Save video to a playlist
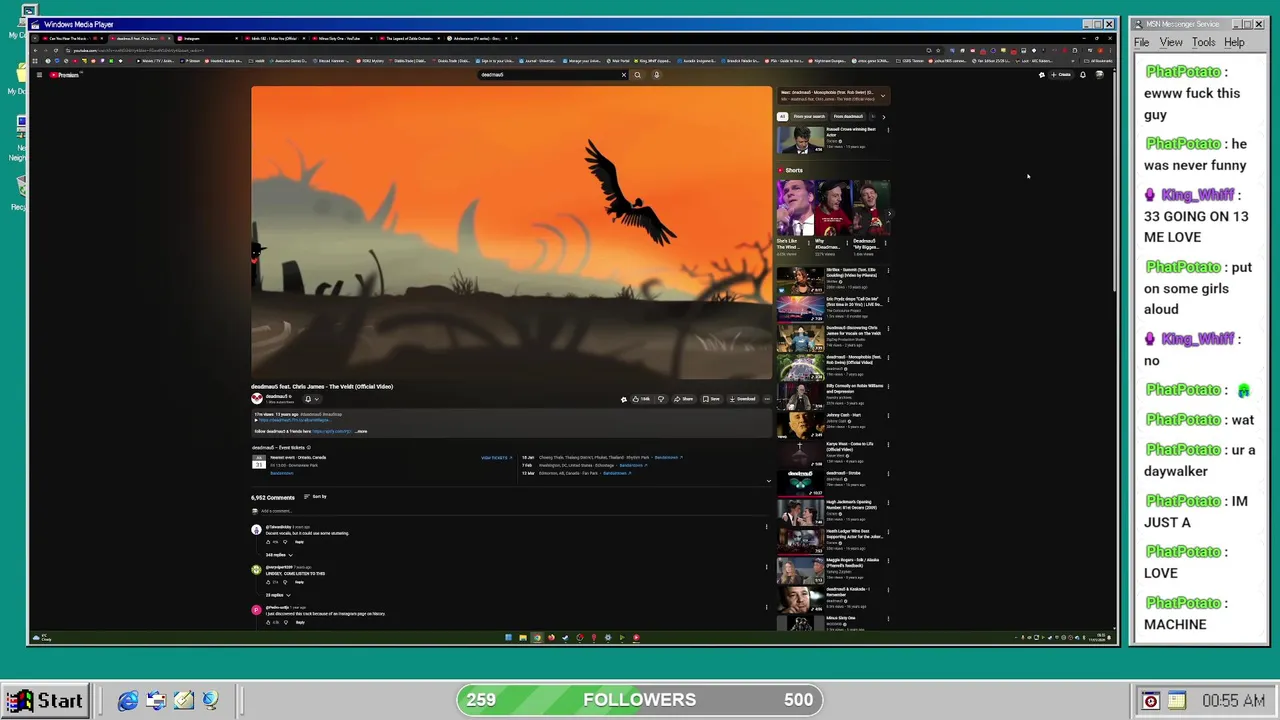Screen dimensions: 1280x720 (712, 399)
